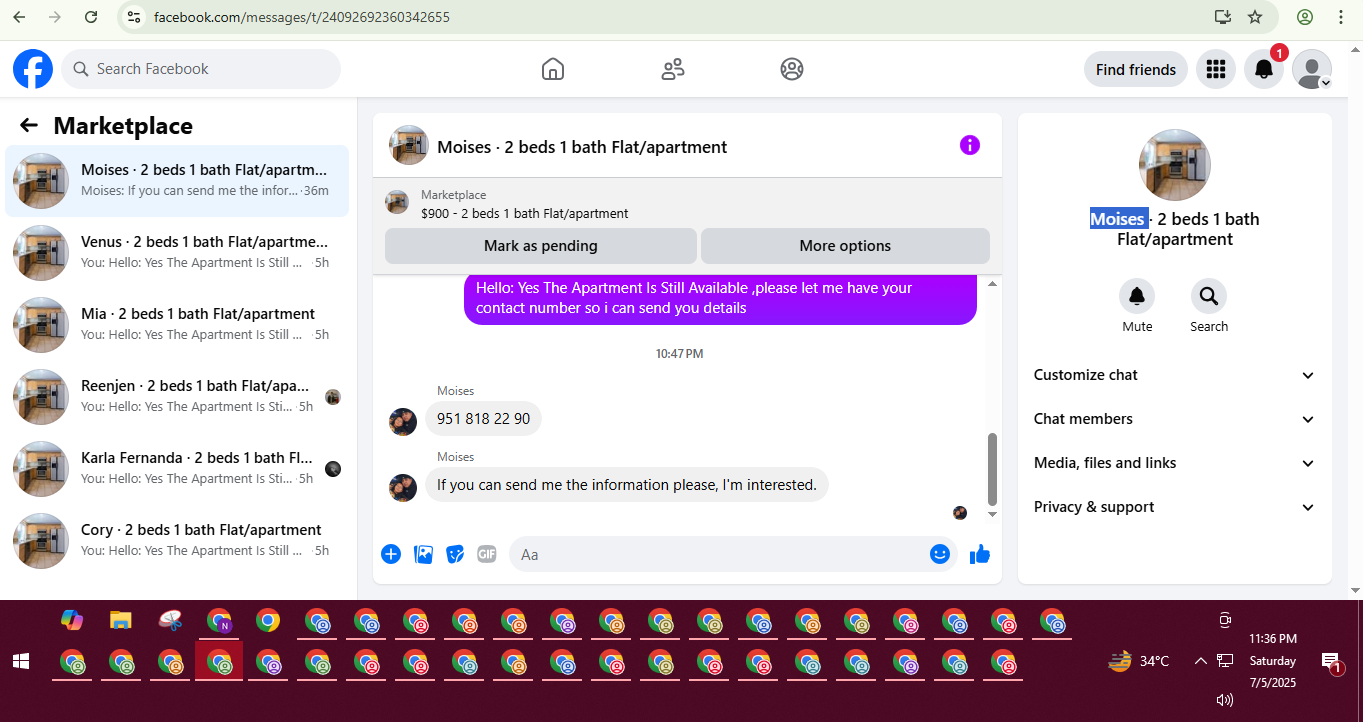This screenshot has height=722, width=1363.
Task: Choose a GIF icon
Action: pos(487,554)
